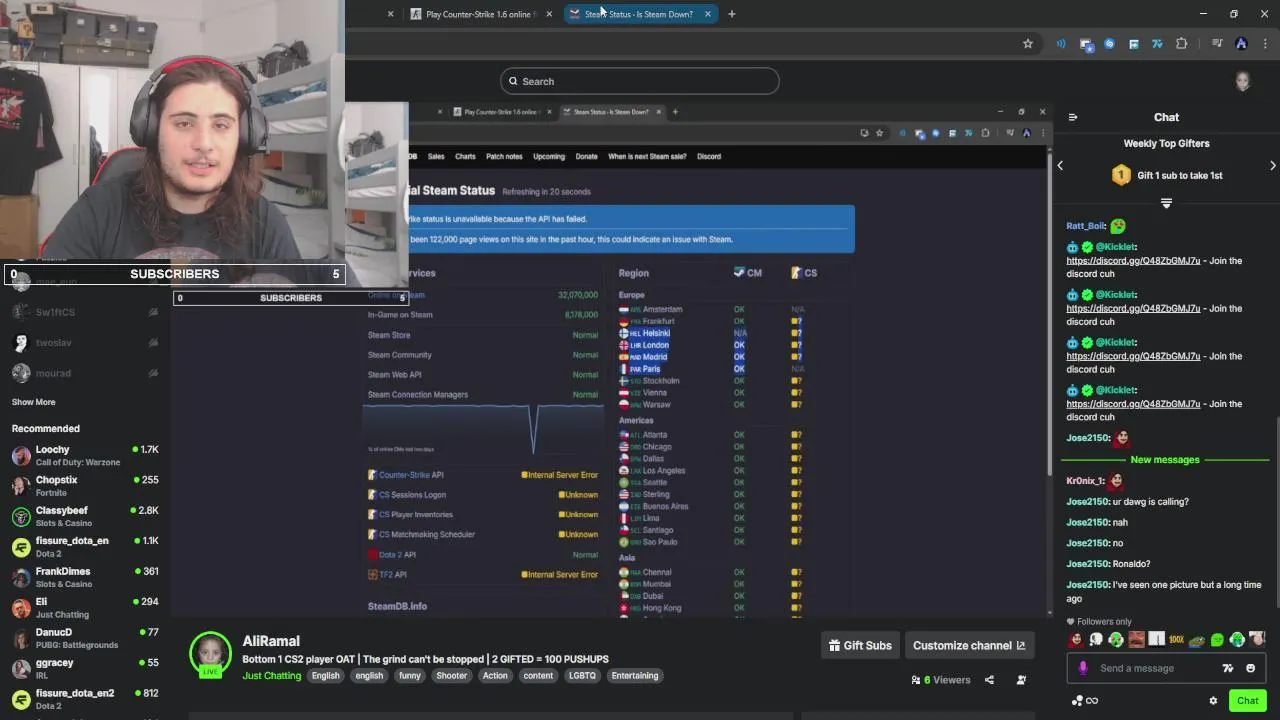
Task: Open the media control playlist icon
Action: (1217, 44)
